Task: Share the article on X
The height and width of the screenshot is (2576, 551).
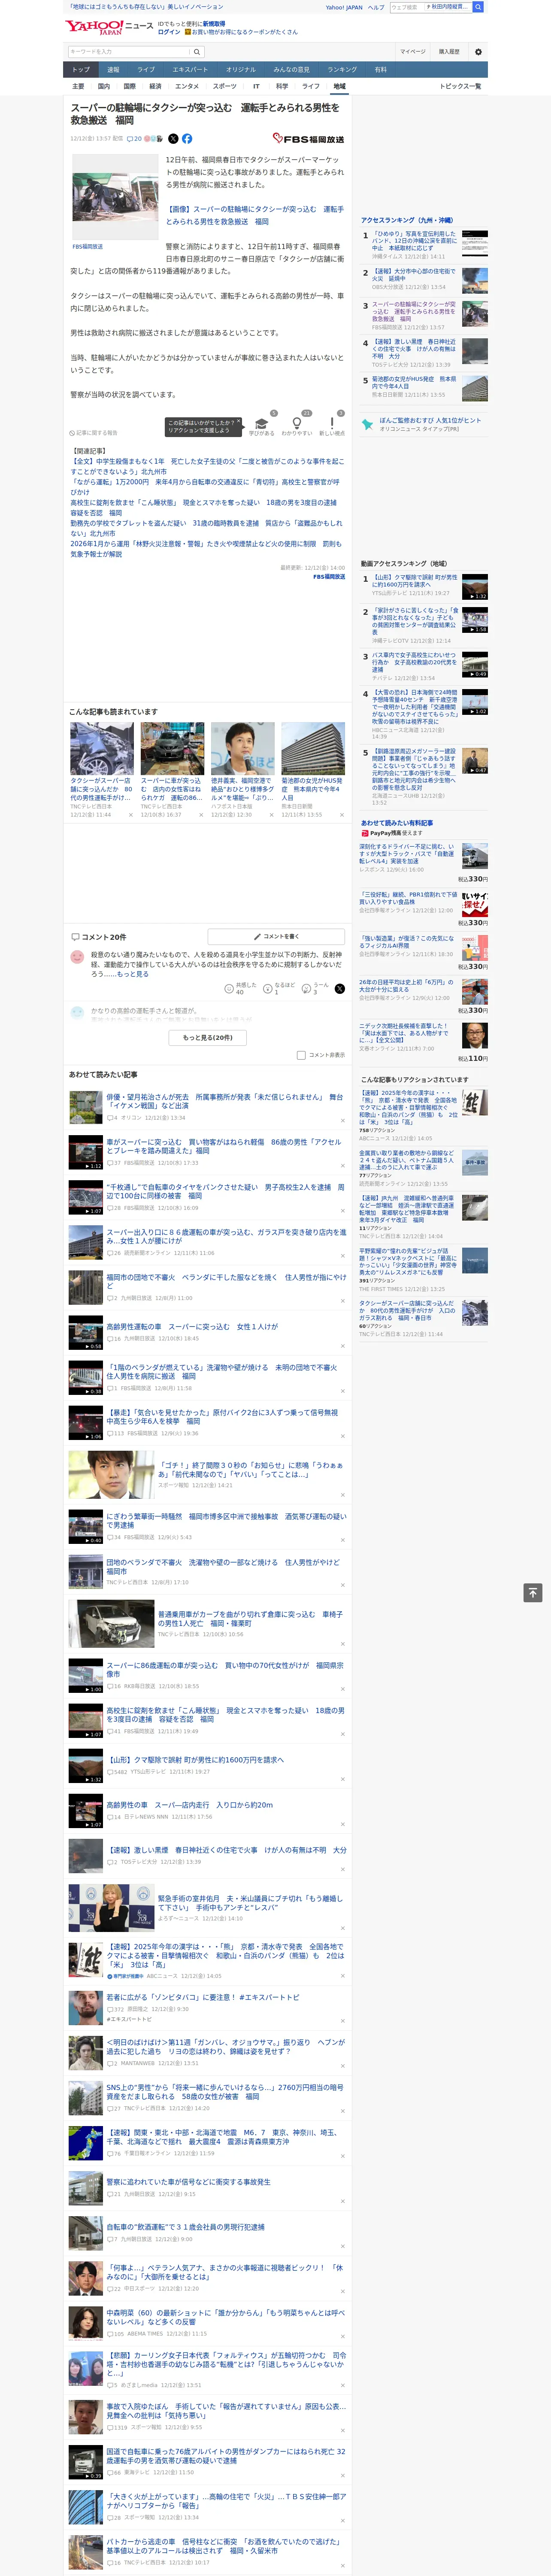Action: coord(173,139)
